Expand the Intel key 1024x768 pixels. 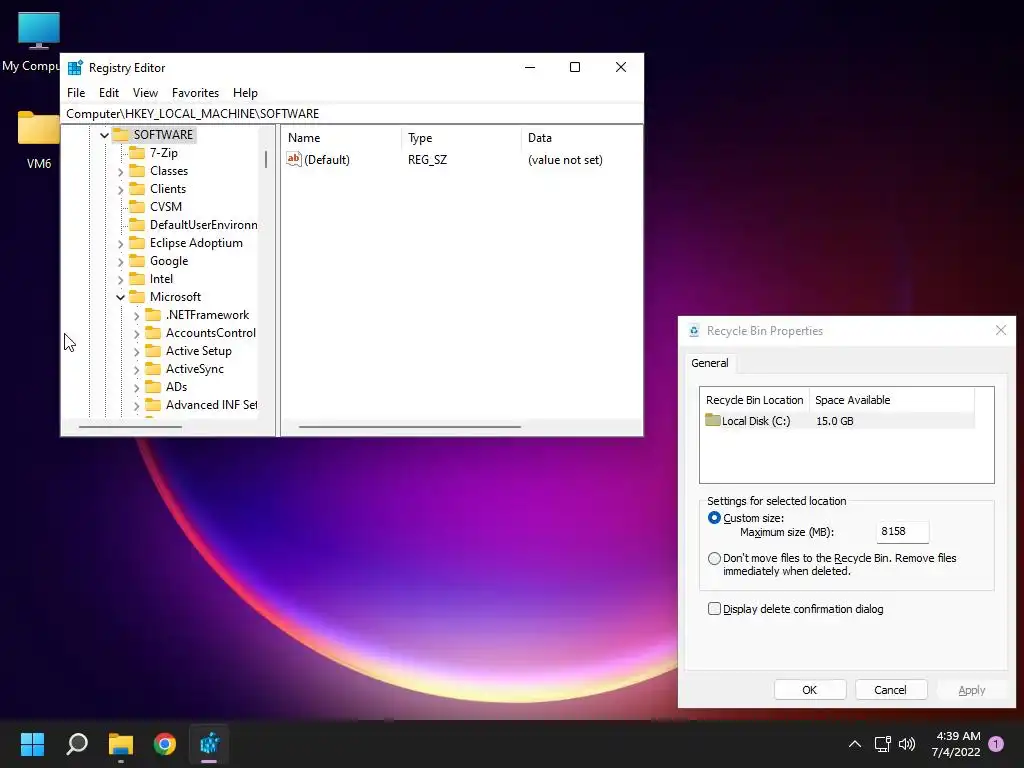click(x=121, y=280)
